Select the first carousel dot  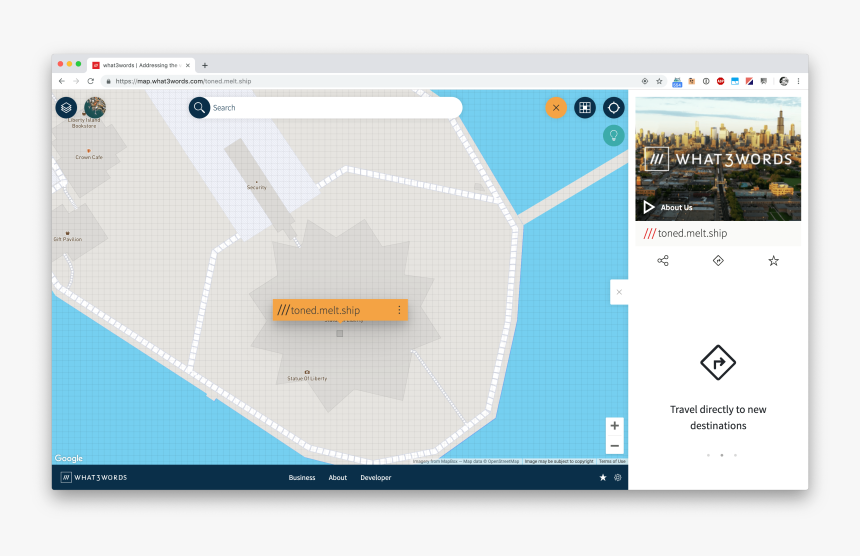(708, 455)
